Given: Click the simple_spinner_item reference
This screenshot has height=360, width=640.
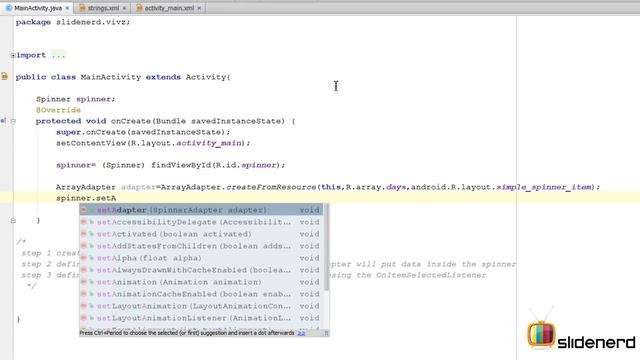Looking at the screenshot, I should click(x=544, y=187).
